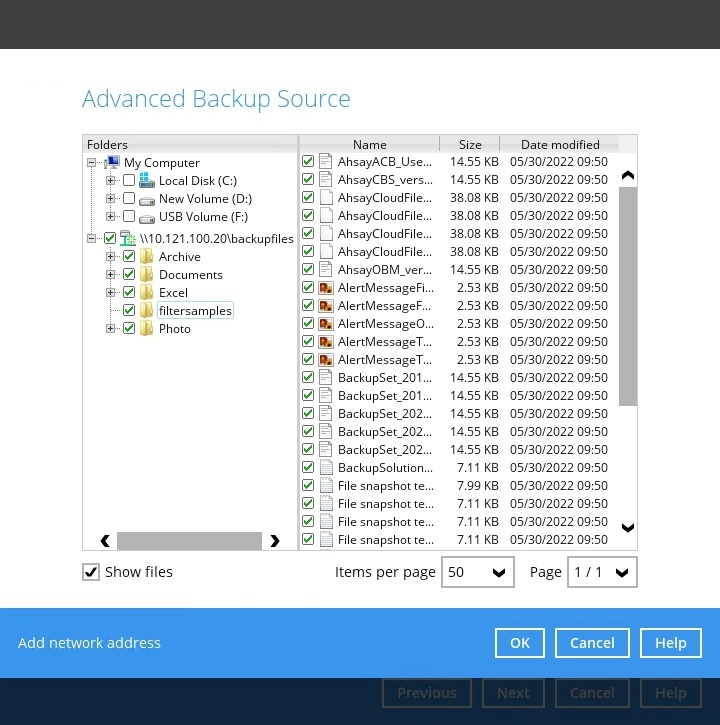Click the Add network address link

click(x=89, y=643)
